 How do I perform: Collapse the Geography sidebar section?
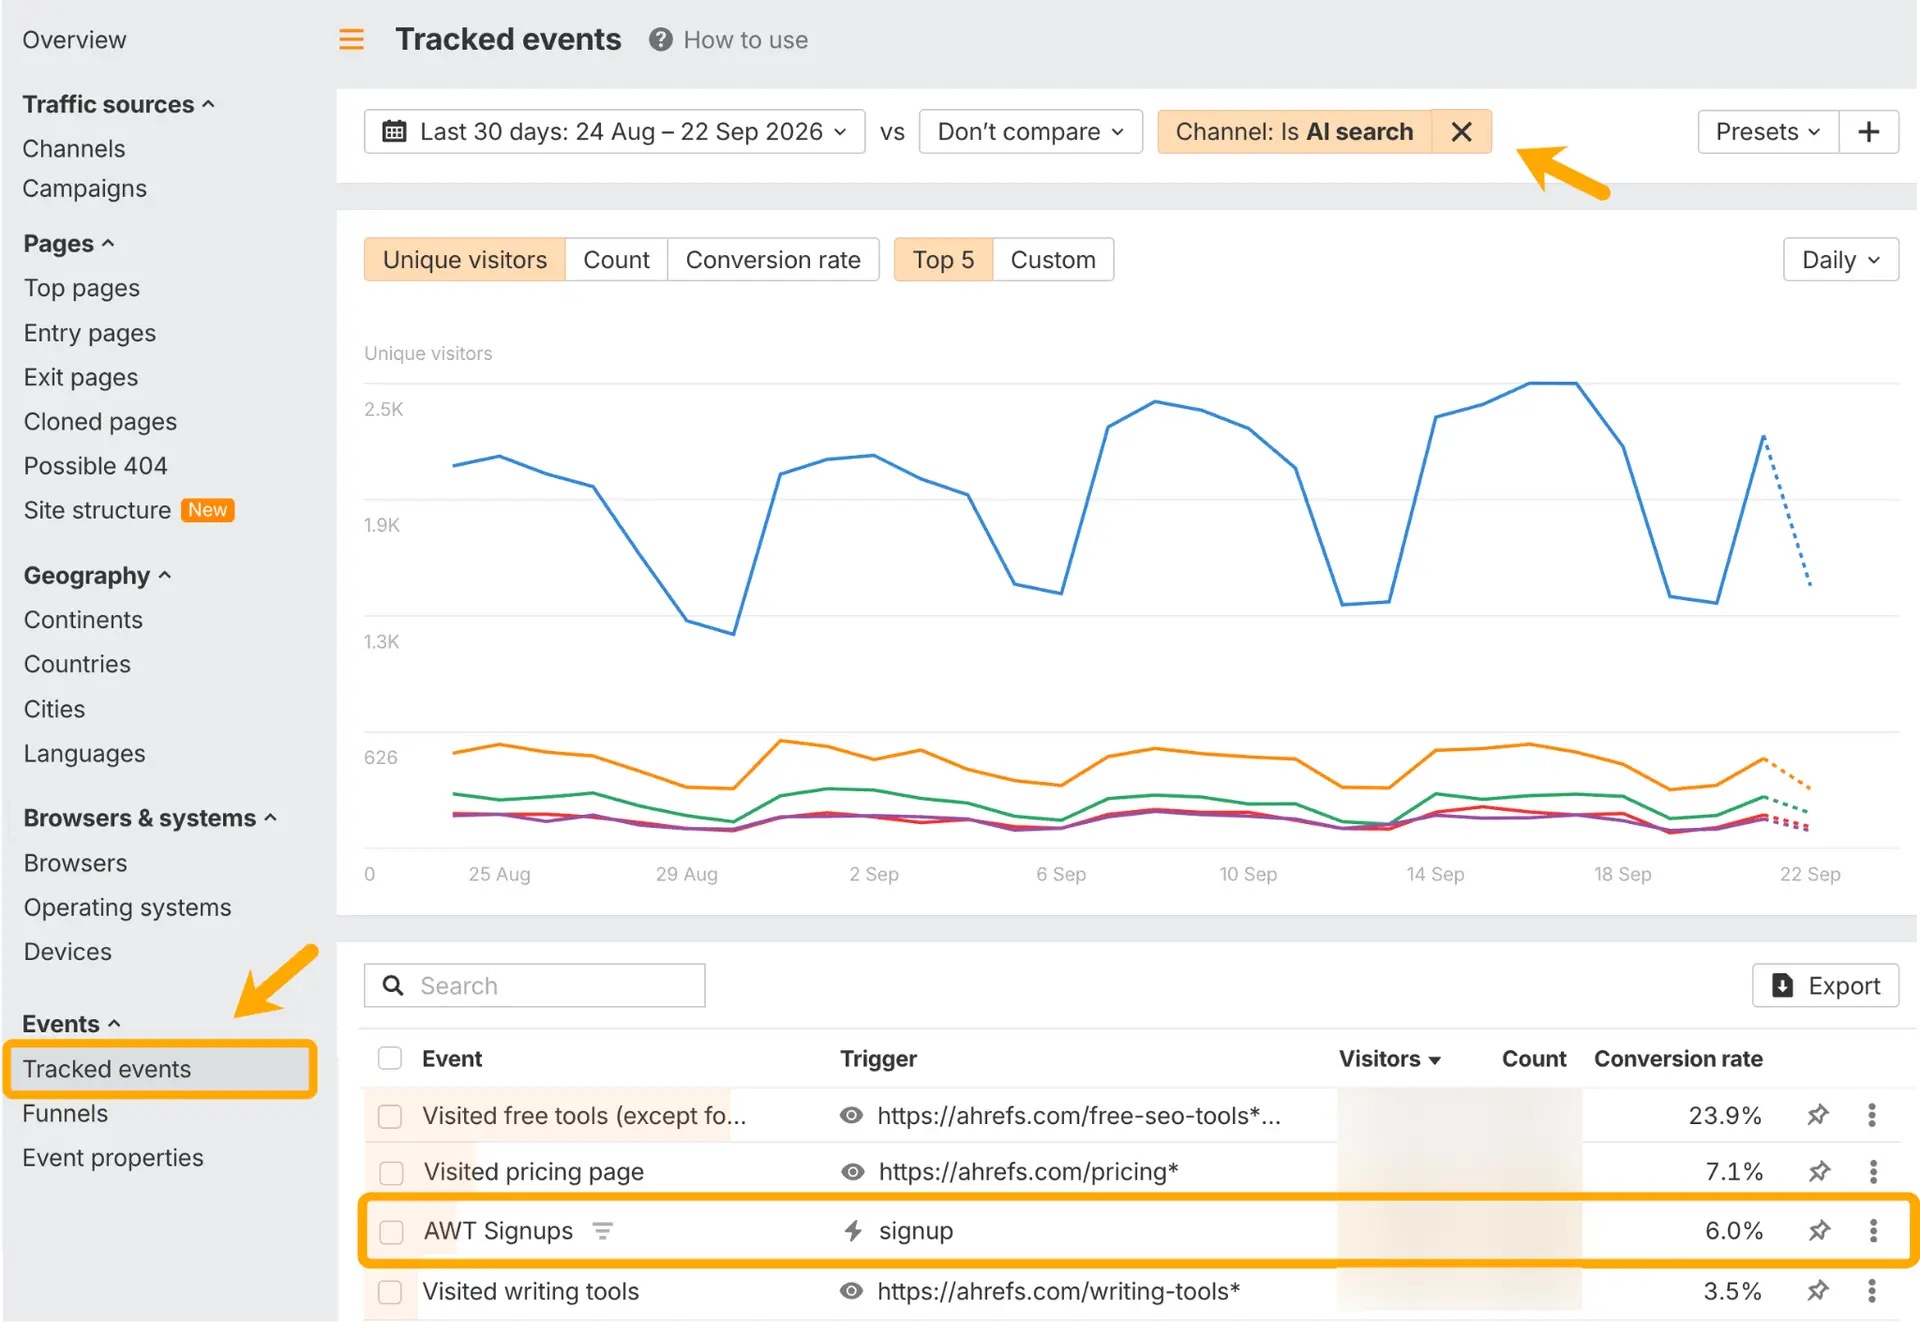click(97, 575)
